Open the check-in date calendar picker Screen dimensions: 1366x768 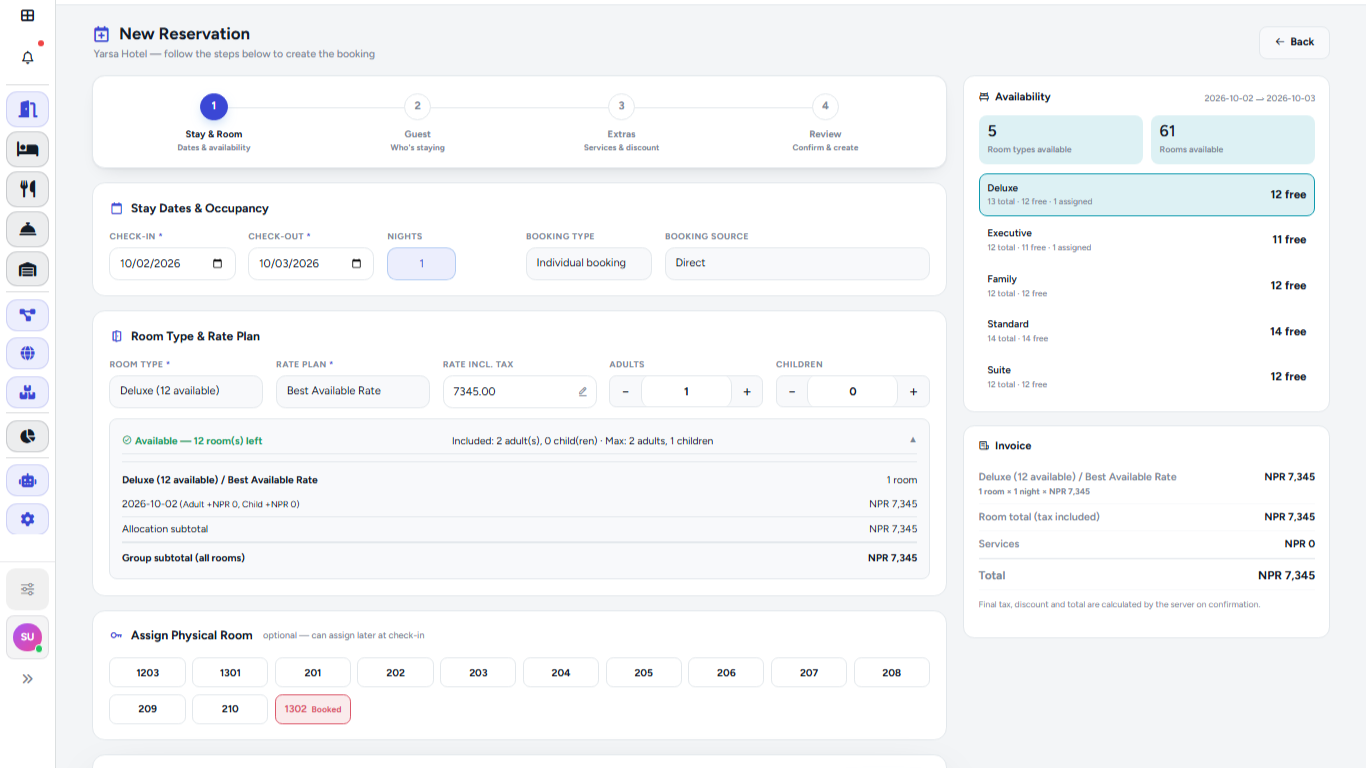(218, 264)
